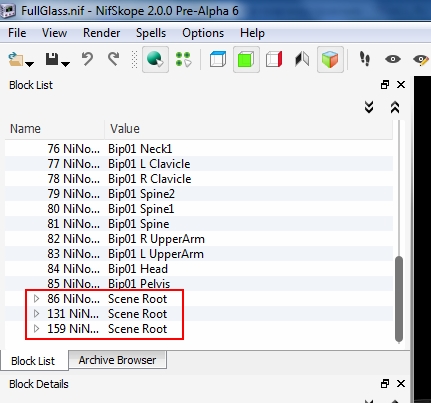Switch to the blue-top cube view
The width and height of the screenshot is (431, 403).
(x=218, y=59)
